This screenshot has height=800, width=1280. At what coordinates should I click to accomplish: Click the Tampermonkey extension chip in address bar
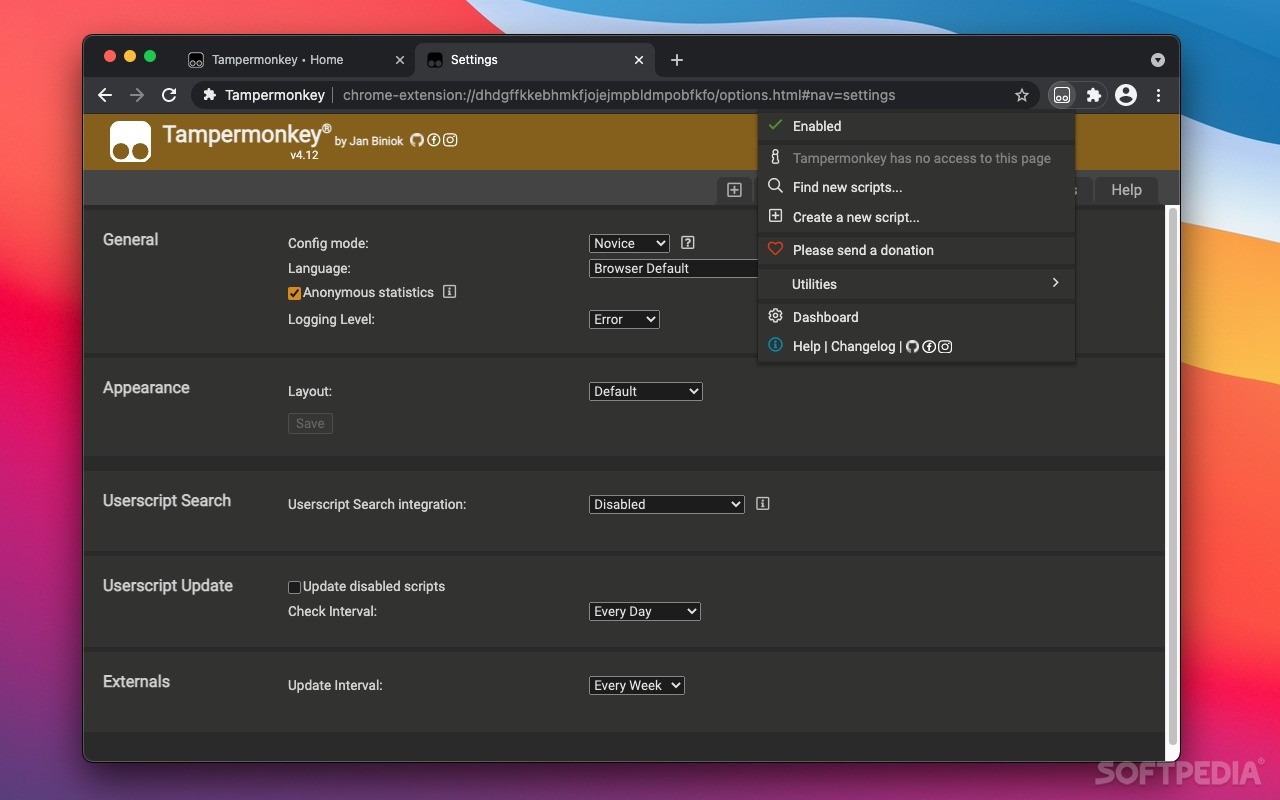pyautogui.click(x=264, y=95)
